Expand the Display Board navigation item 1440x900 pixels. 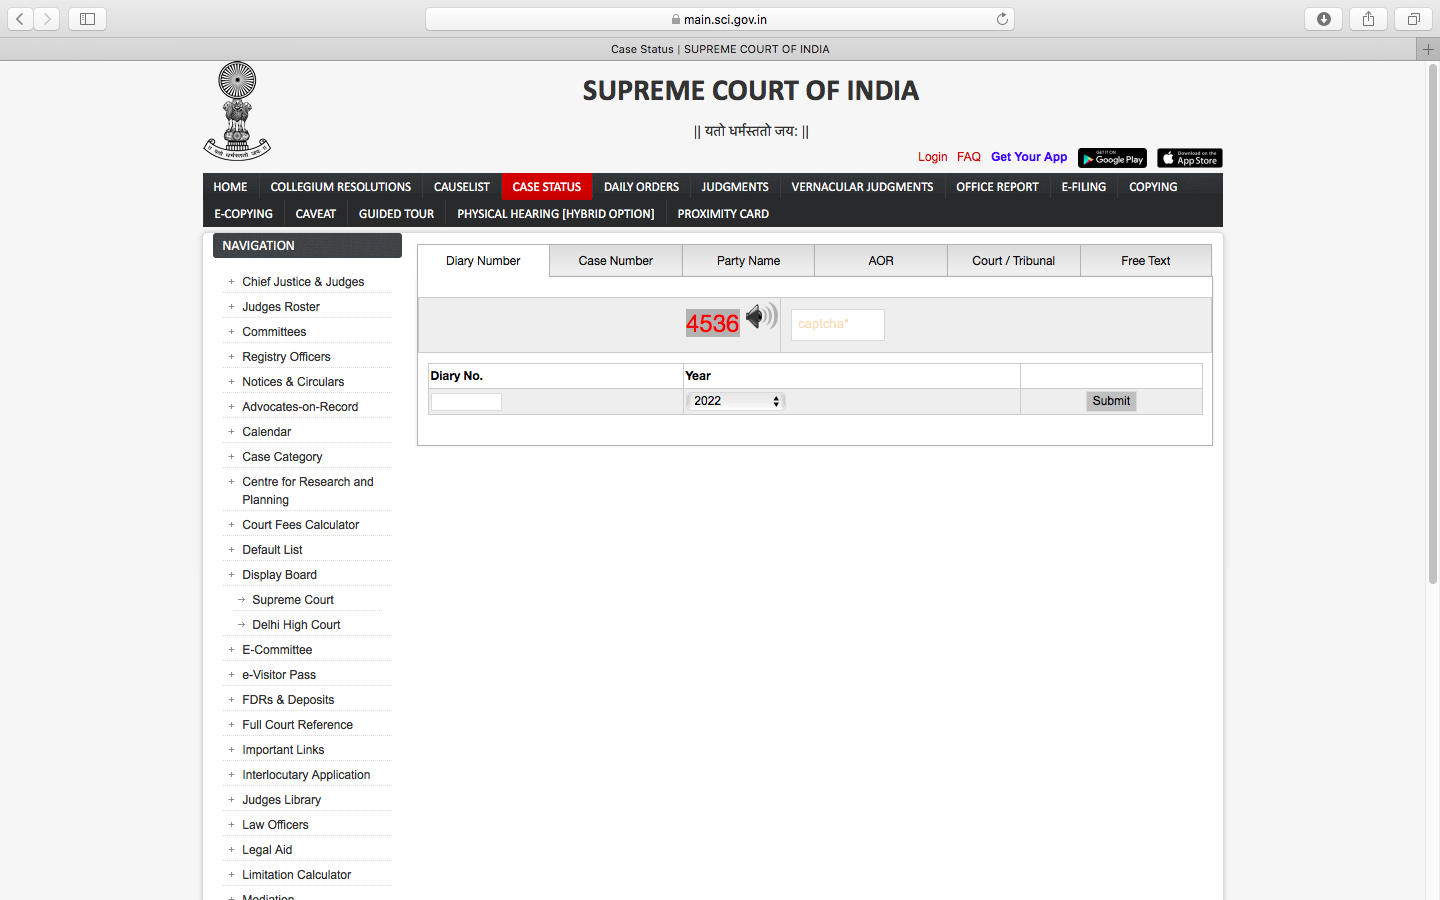[279, 575]
